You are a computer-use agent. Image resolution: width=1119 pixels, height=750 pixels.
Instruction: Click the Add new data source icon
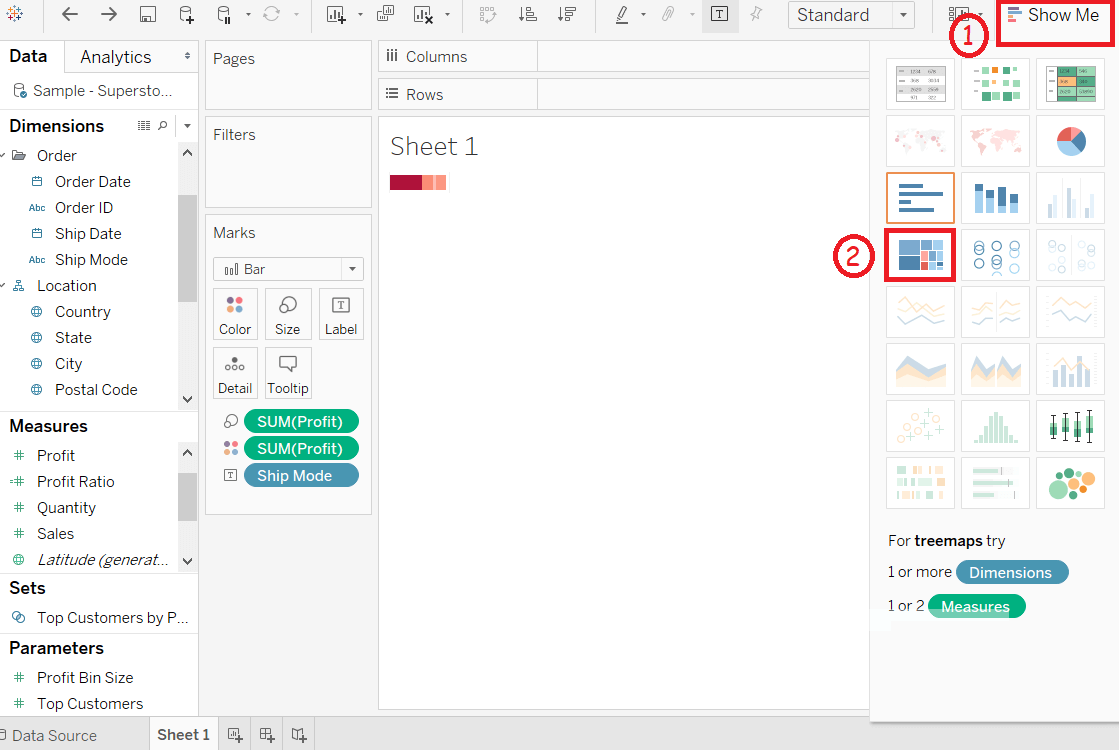point(186,14)
